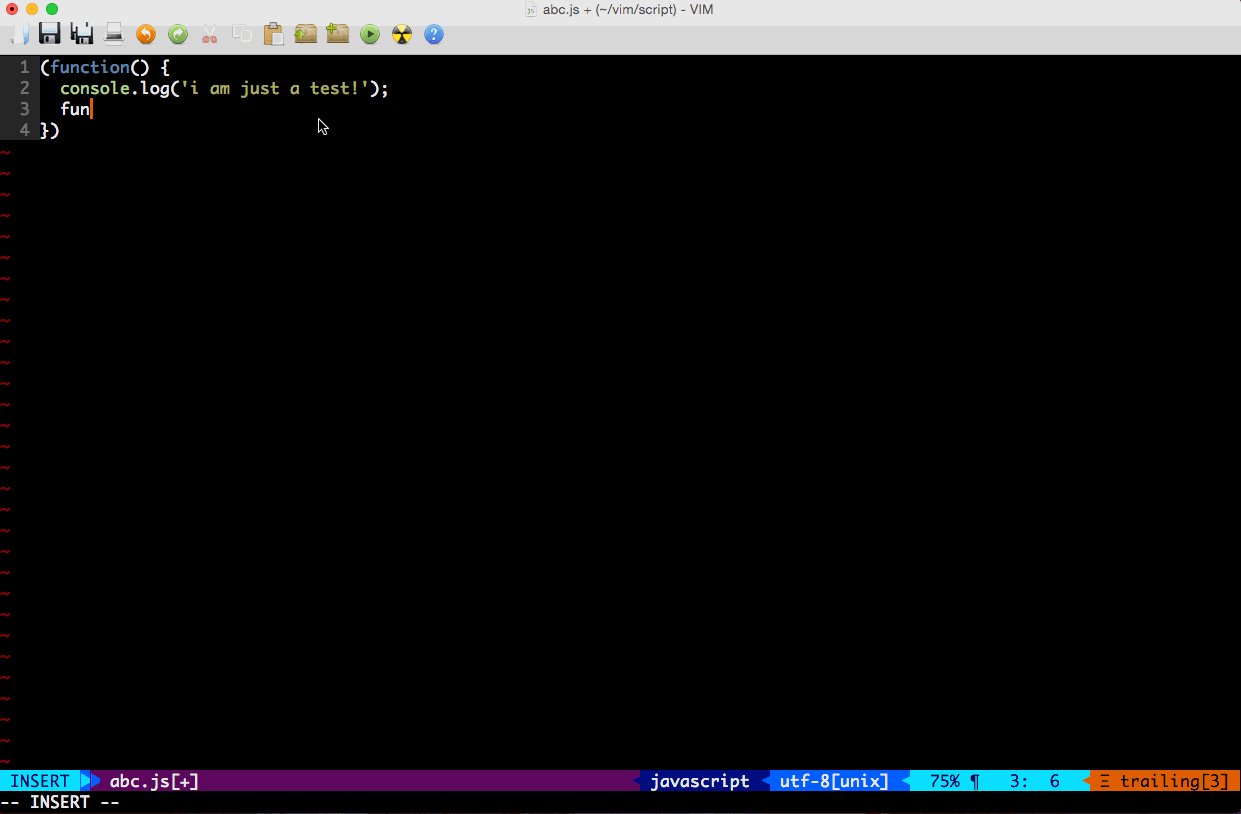Click the Open file toolbar icon
Image resolution: width=1241 pixels, height=814 pixels.
[x=19, y=35]
